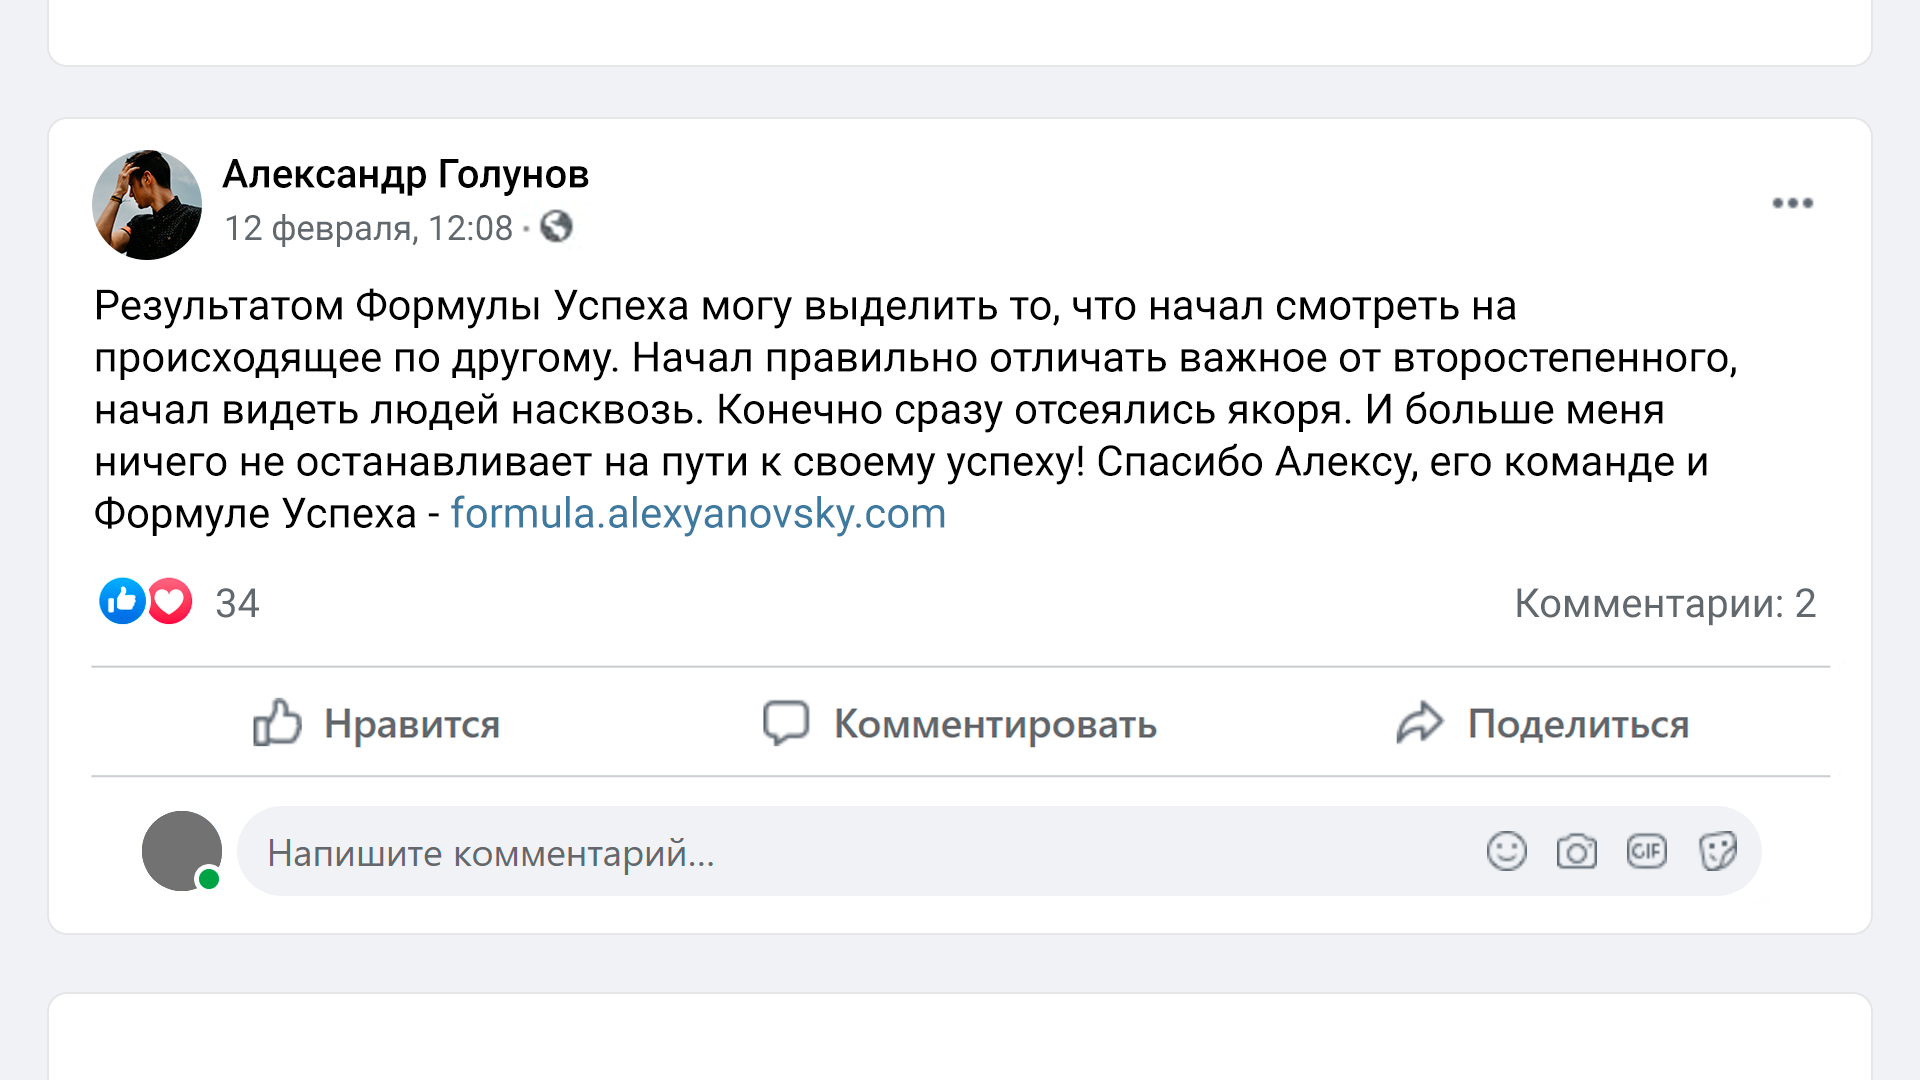View the 34 reactions count

click(237, 604)
